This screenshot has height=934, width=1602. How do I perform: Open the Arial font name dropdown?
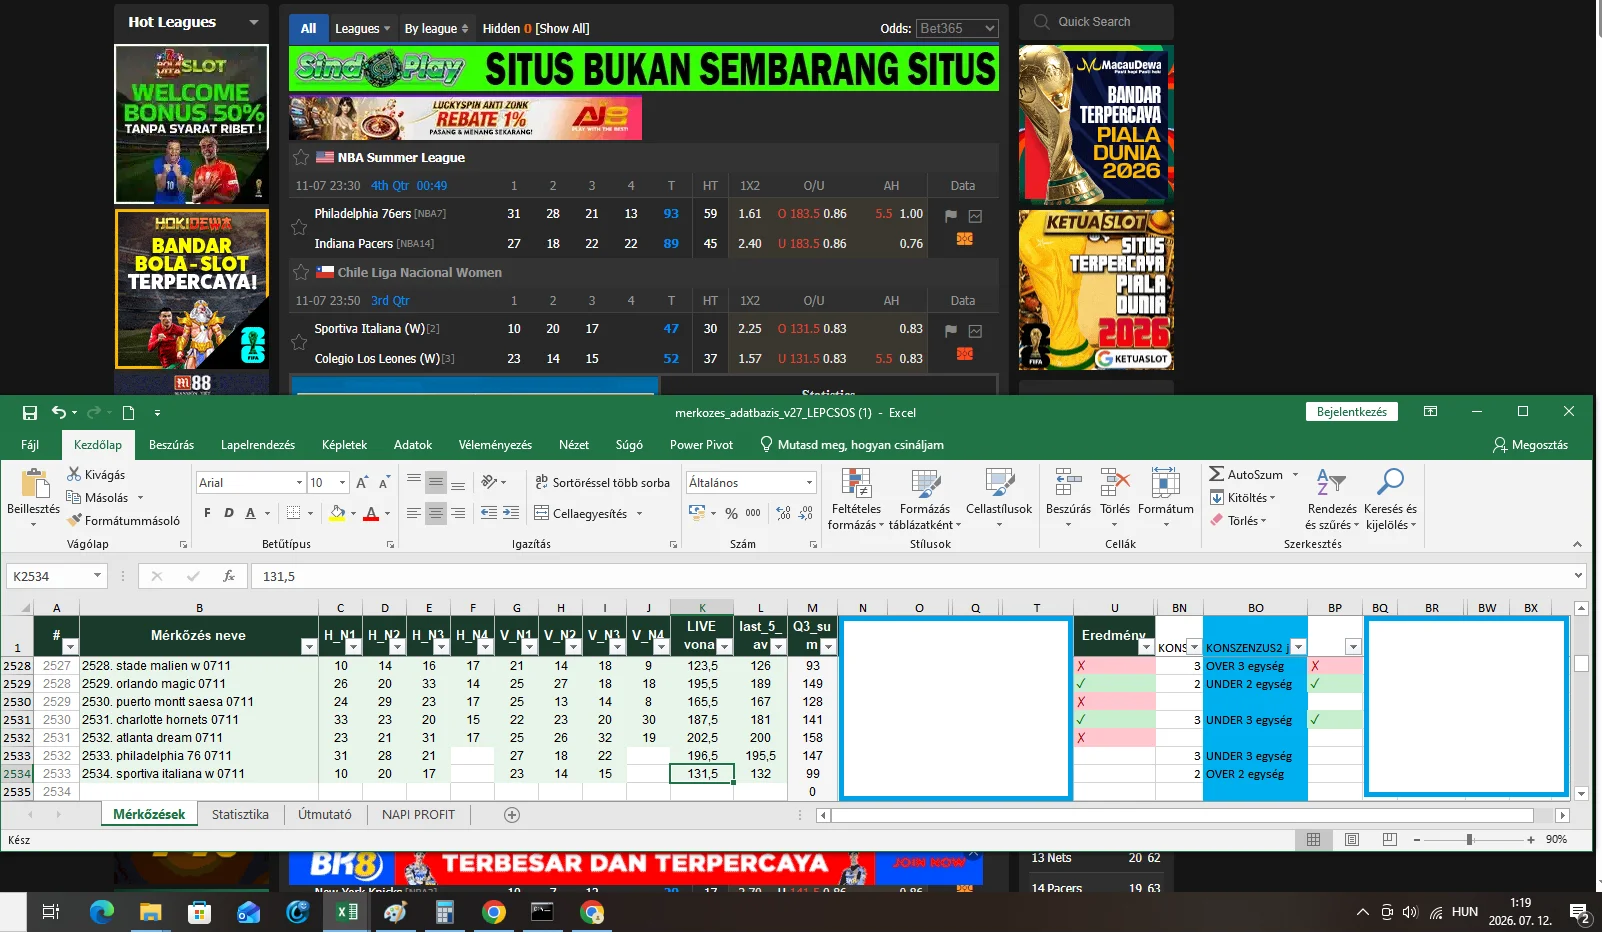[x=298, y=483]
